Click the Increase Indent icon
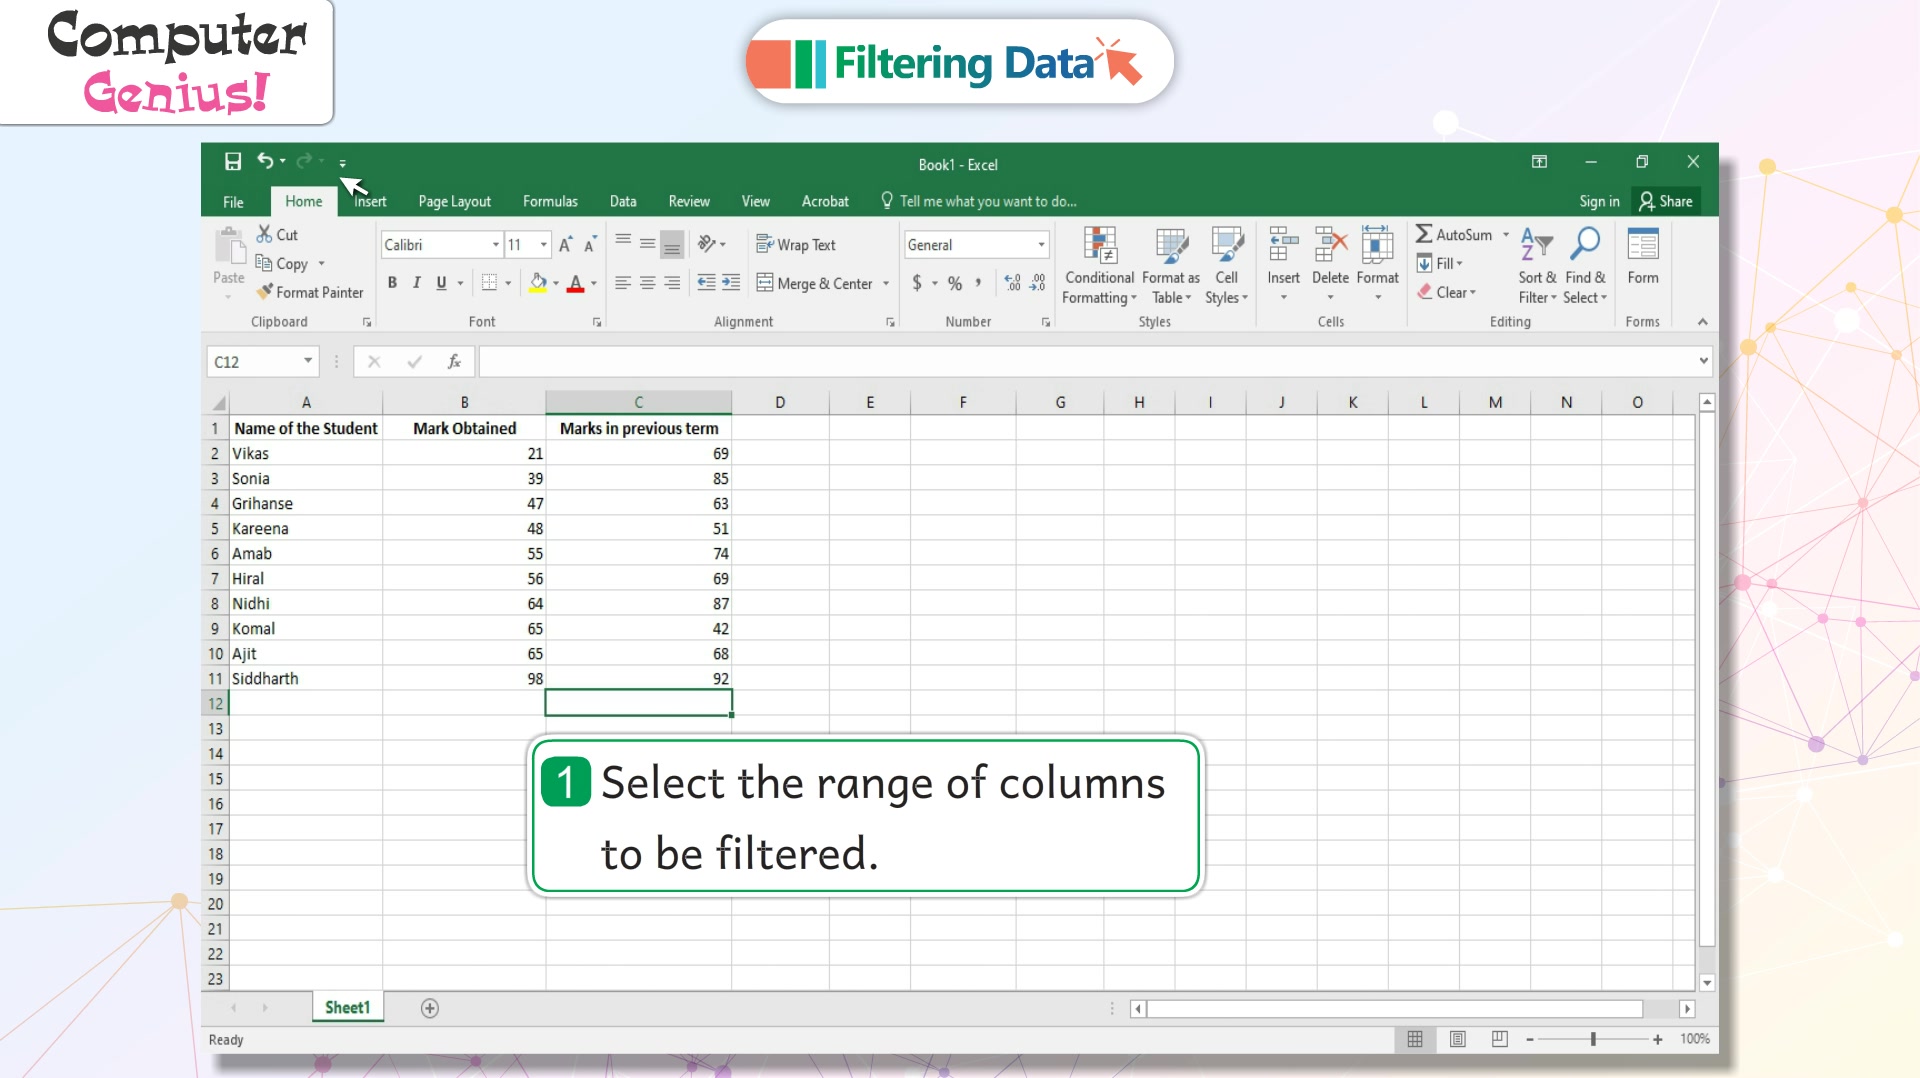1920x1078 pixels. click(x=731, y=283)
